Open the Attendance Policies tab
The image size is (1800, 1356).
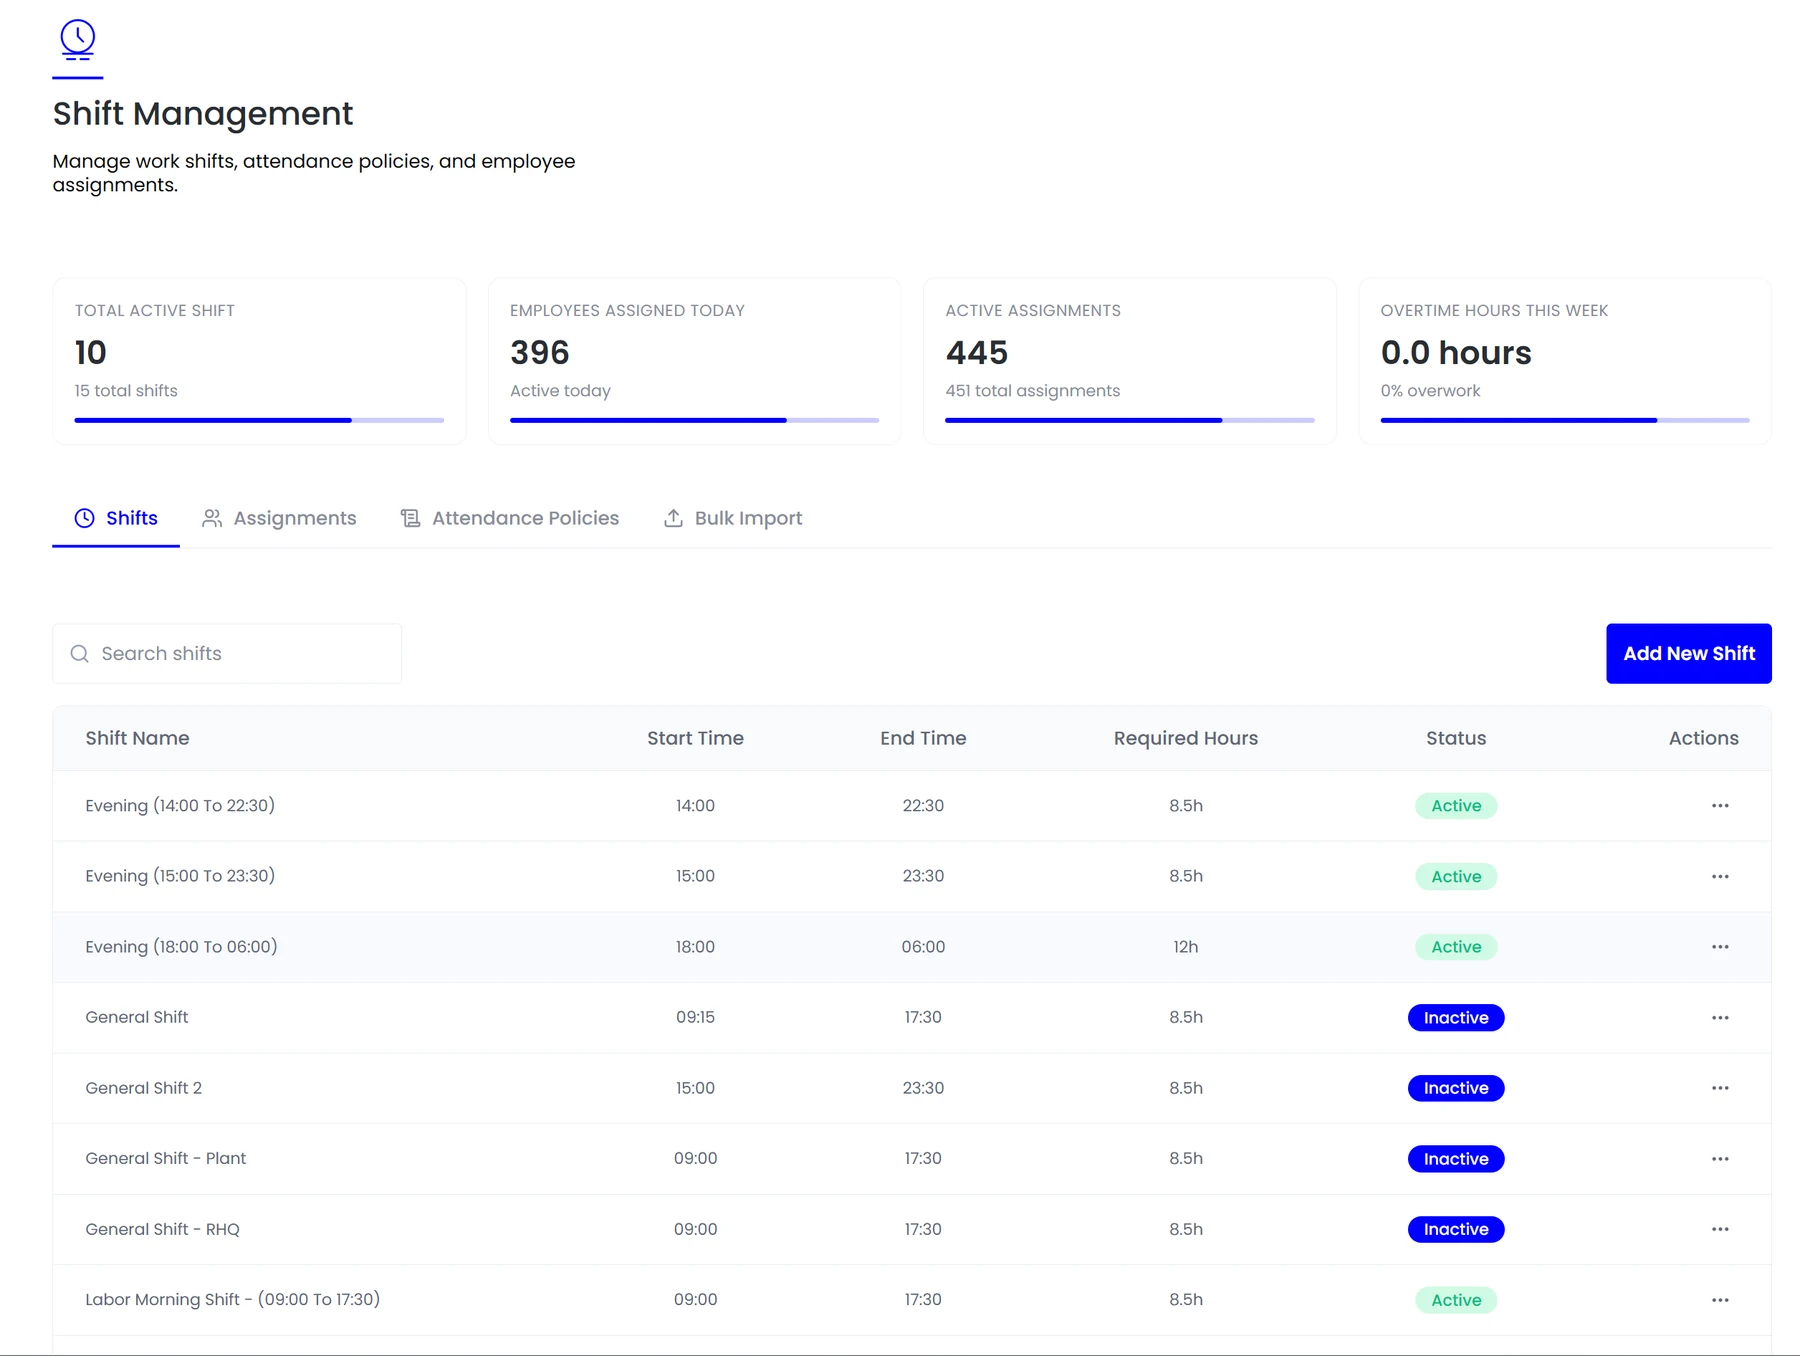510,518
